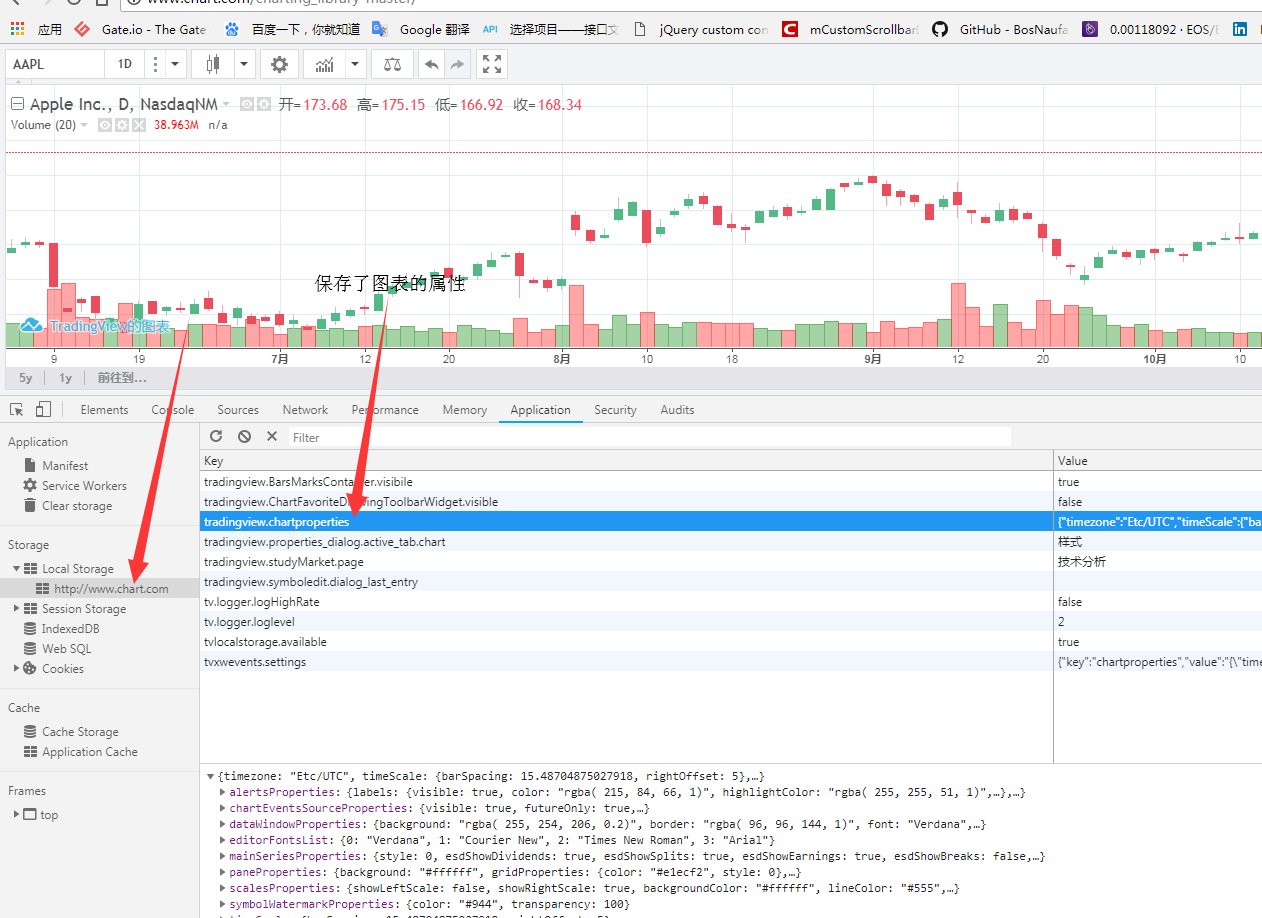Open Apple Inc. legend dropdown arrow
Screen dimensions: 1262x918
coord(227,104)
